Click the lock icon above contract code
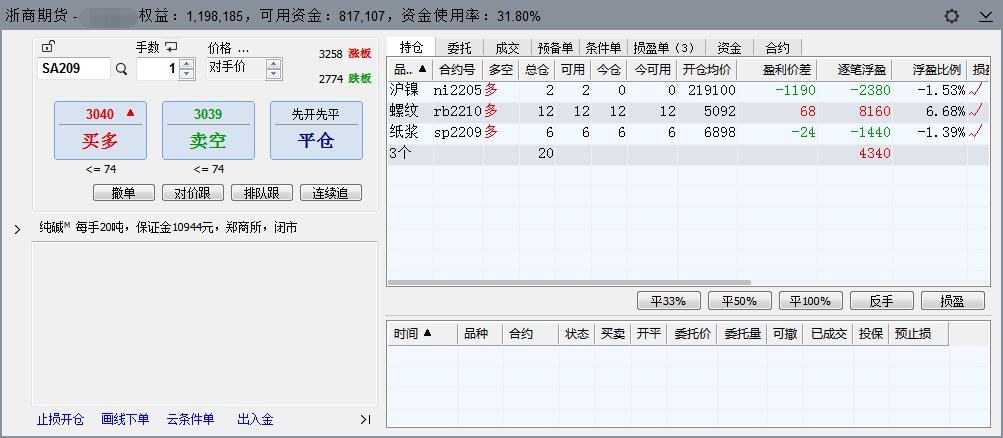1003x438 pixels. (x=49, y=46)
